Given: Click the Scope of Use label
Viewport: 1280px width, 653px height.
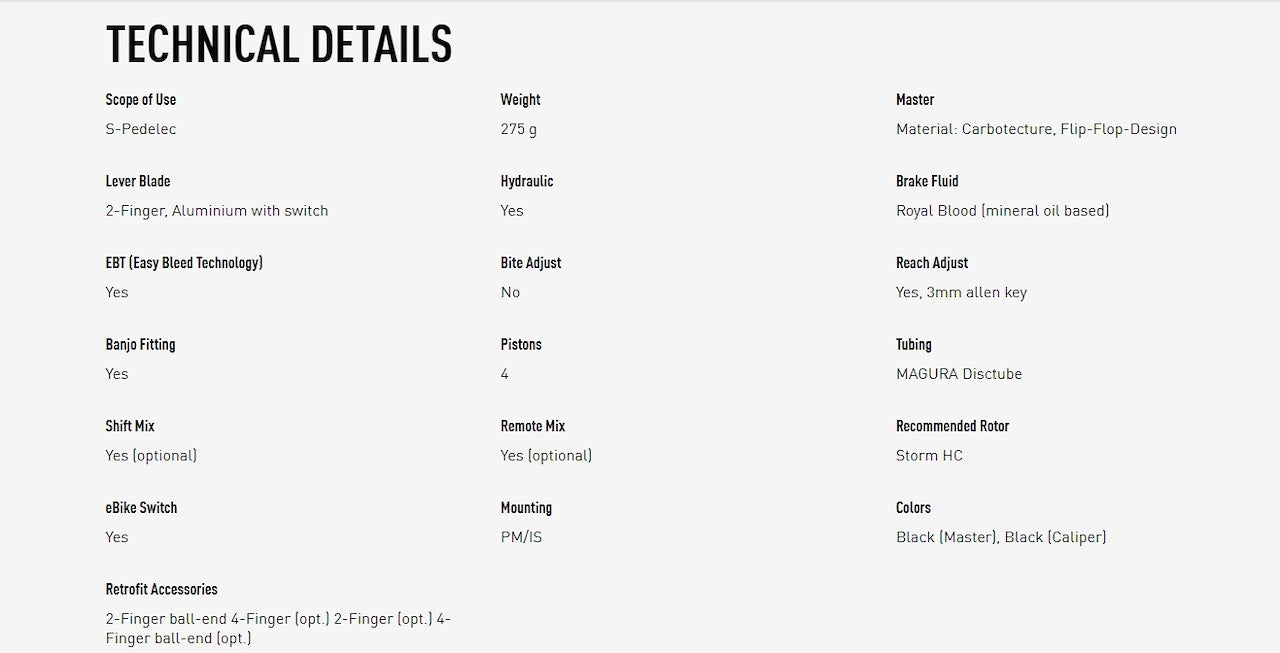Looking at the screenshot, I should tap(141, 100).
